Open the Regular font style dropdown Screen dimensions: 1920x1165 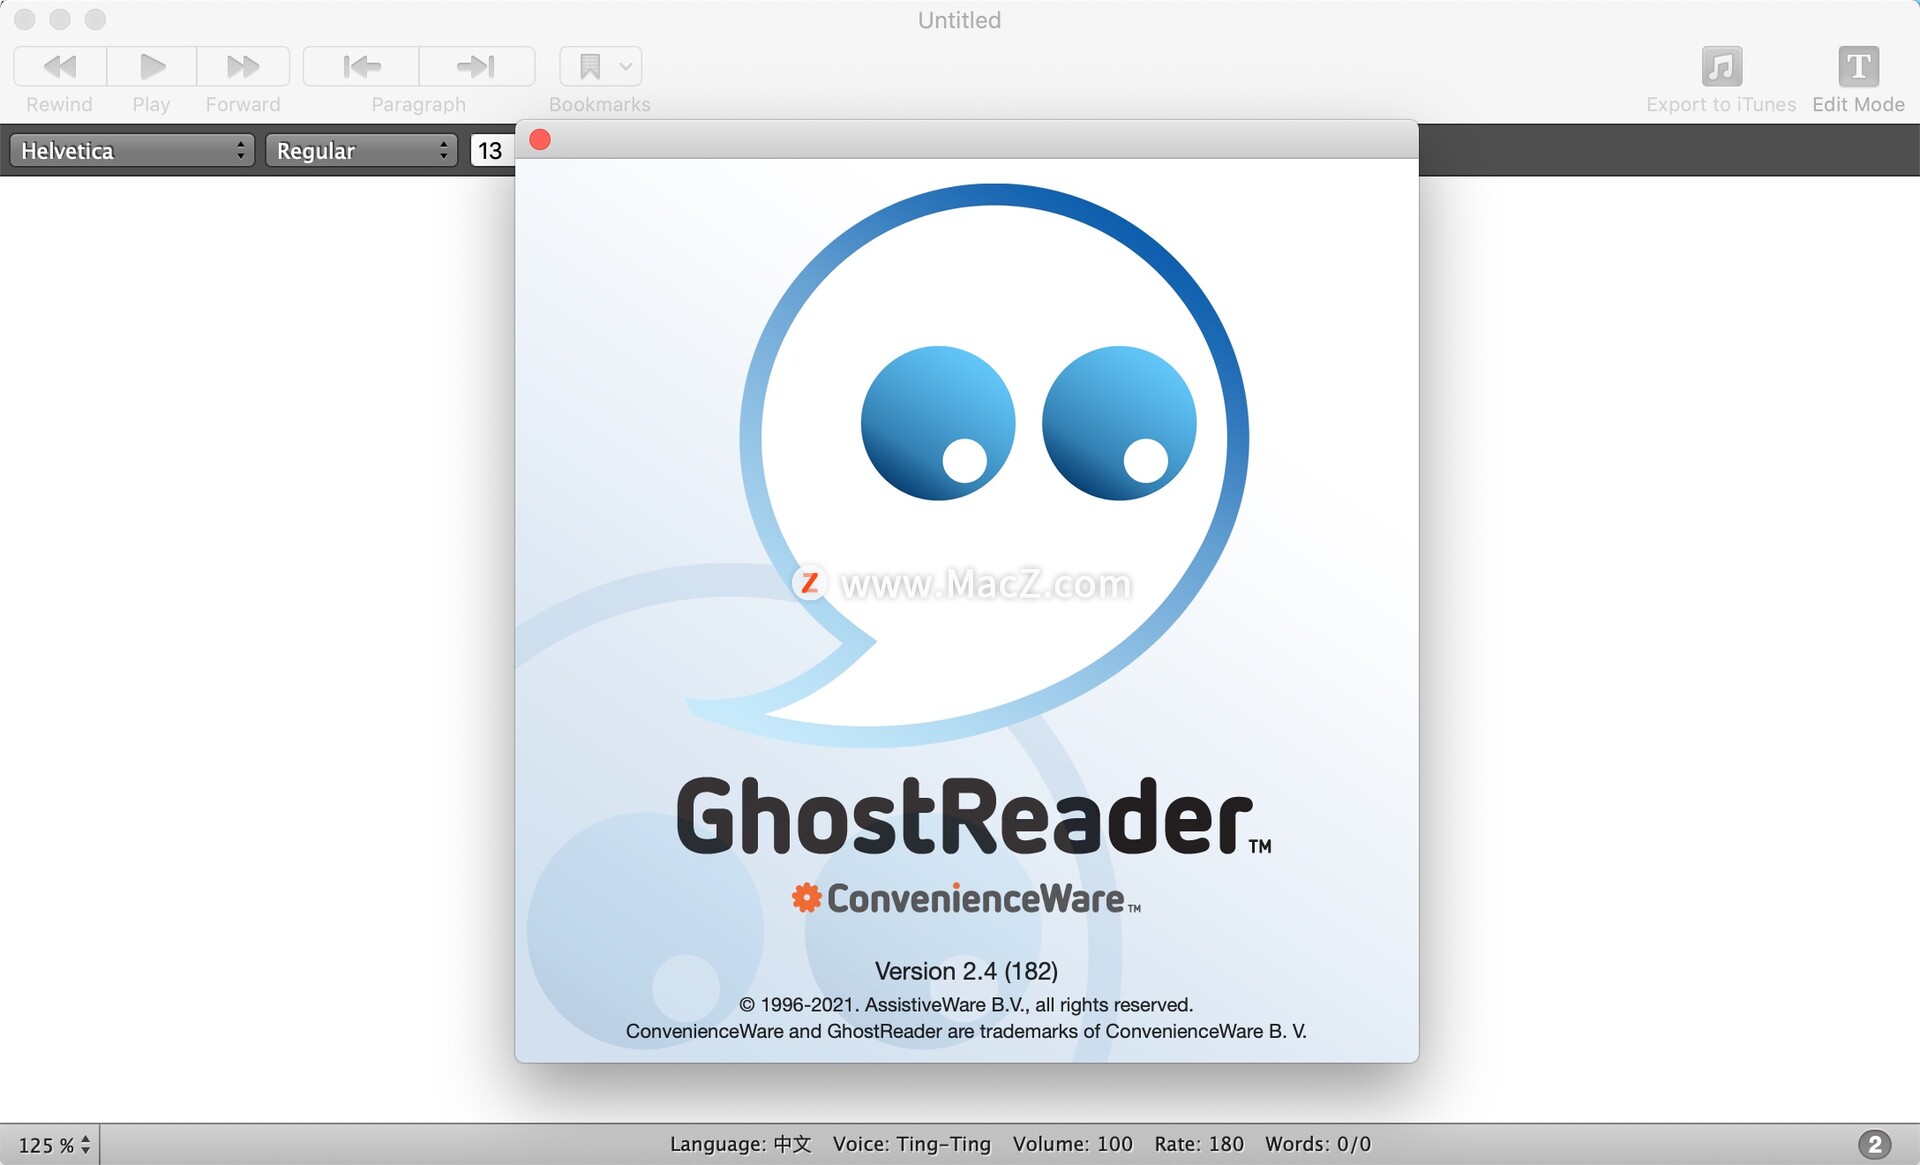361,151
